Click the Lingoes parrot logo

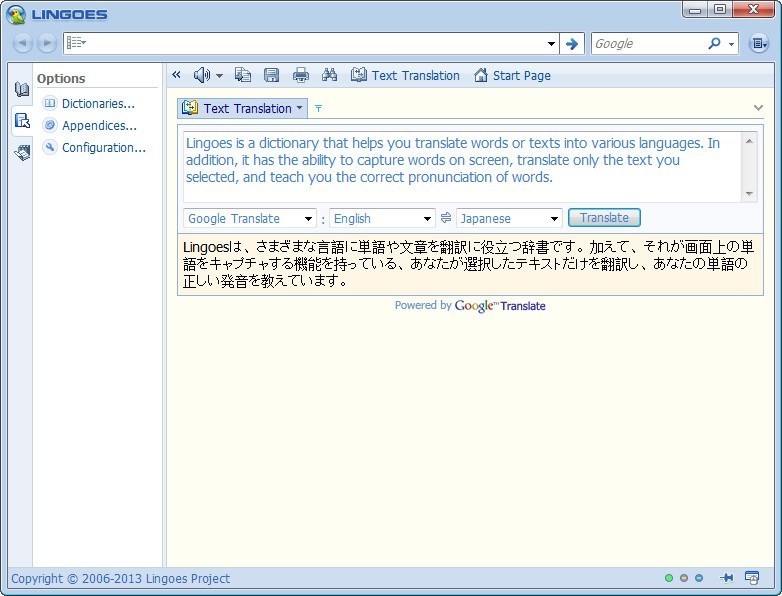click(16, 14)
